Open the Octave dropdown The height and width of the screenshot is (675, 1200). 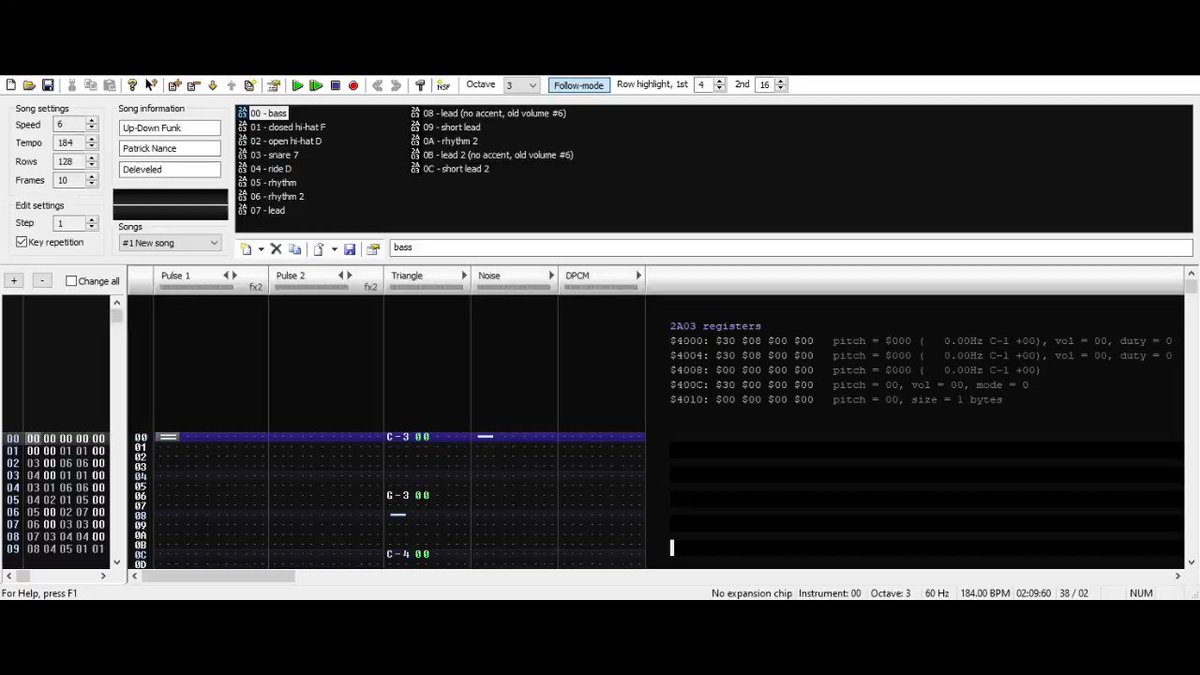click(521, 86)
